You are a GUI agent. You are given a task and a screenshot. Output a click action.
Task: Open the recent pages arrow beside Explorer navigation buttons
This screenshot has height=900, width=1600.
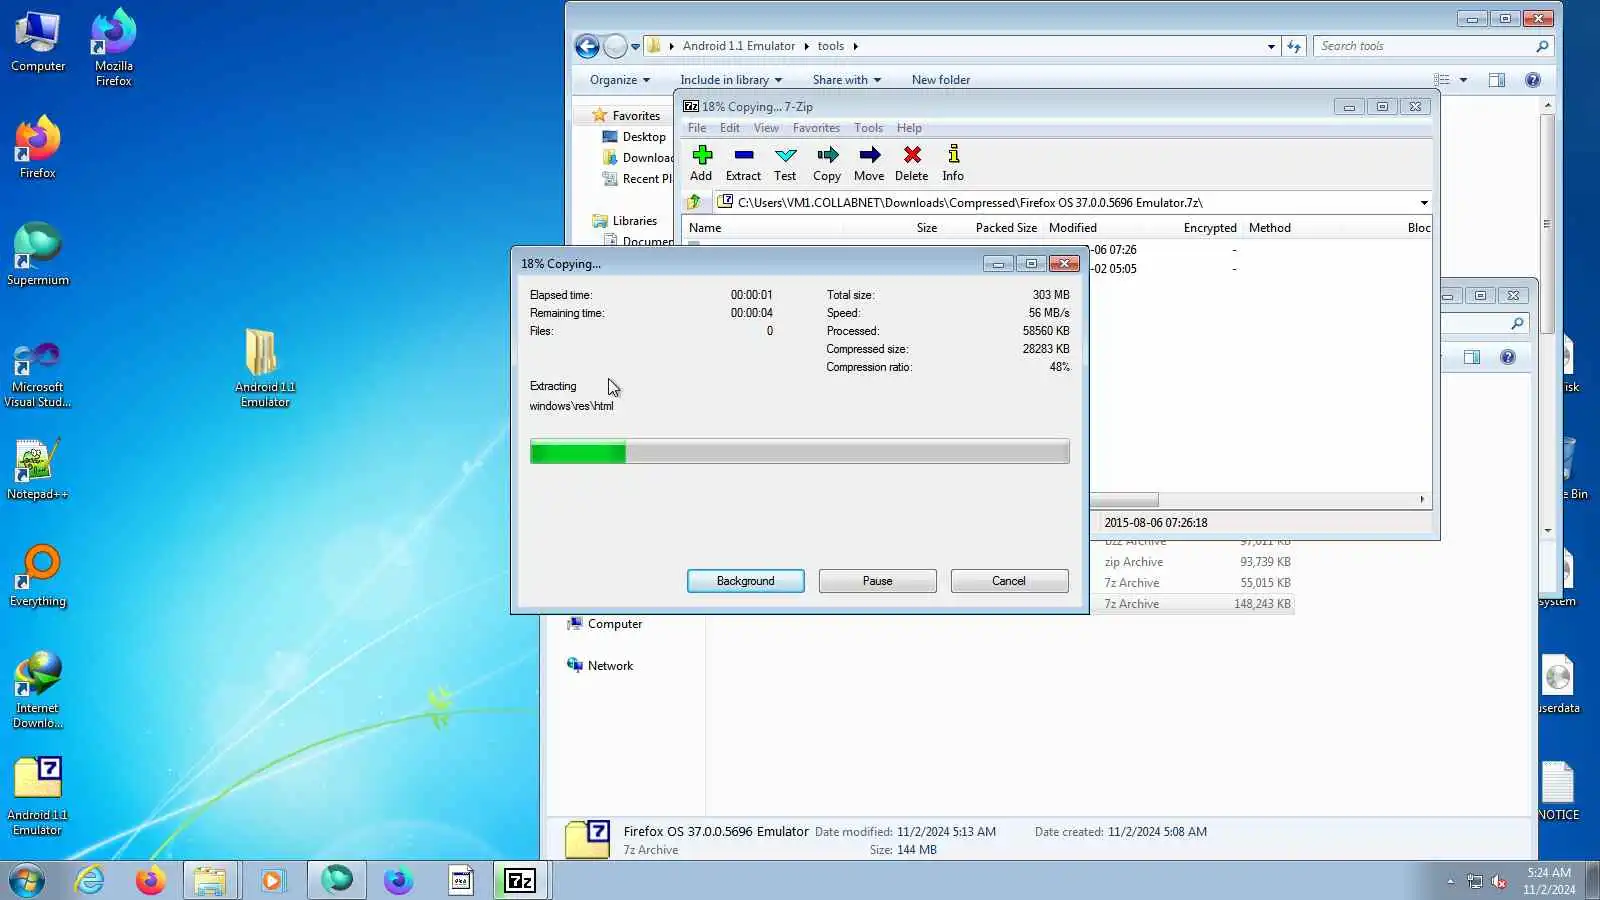click(x=635, y=47)
